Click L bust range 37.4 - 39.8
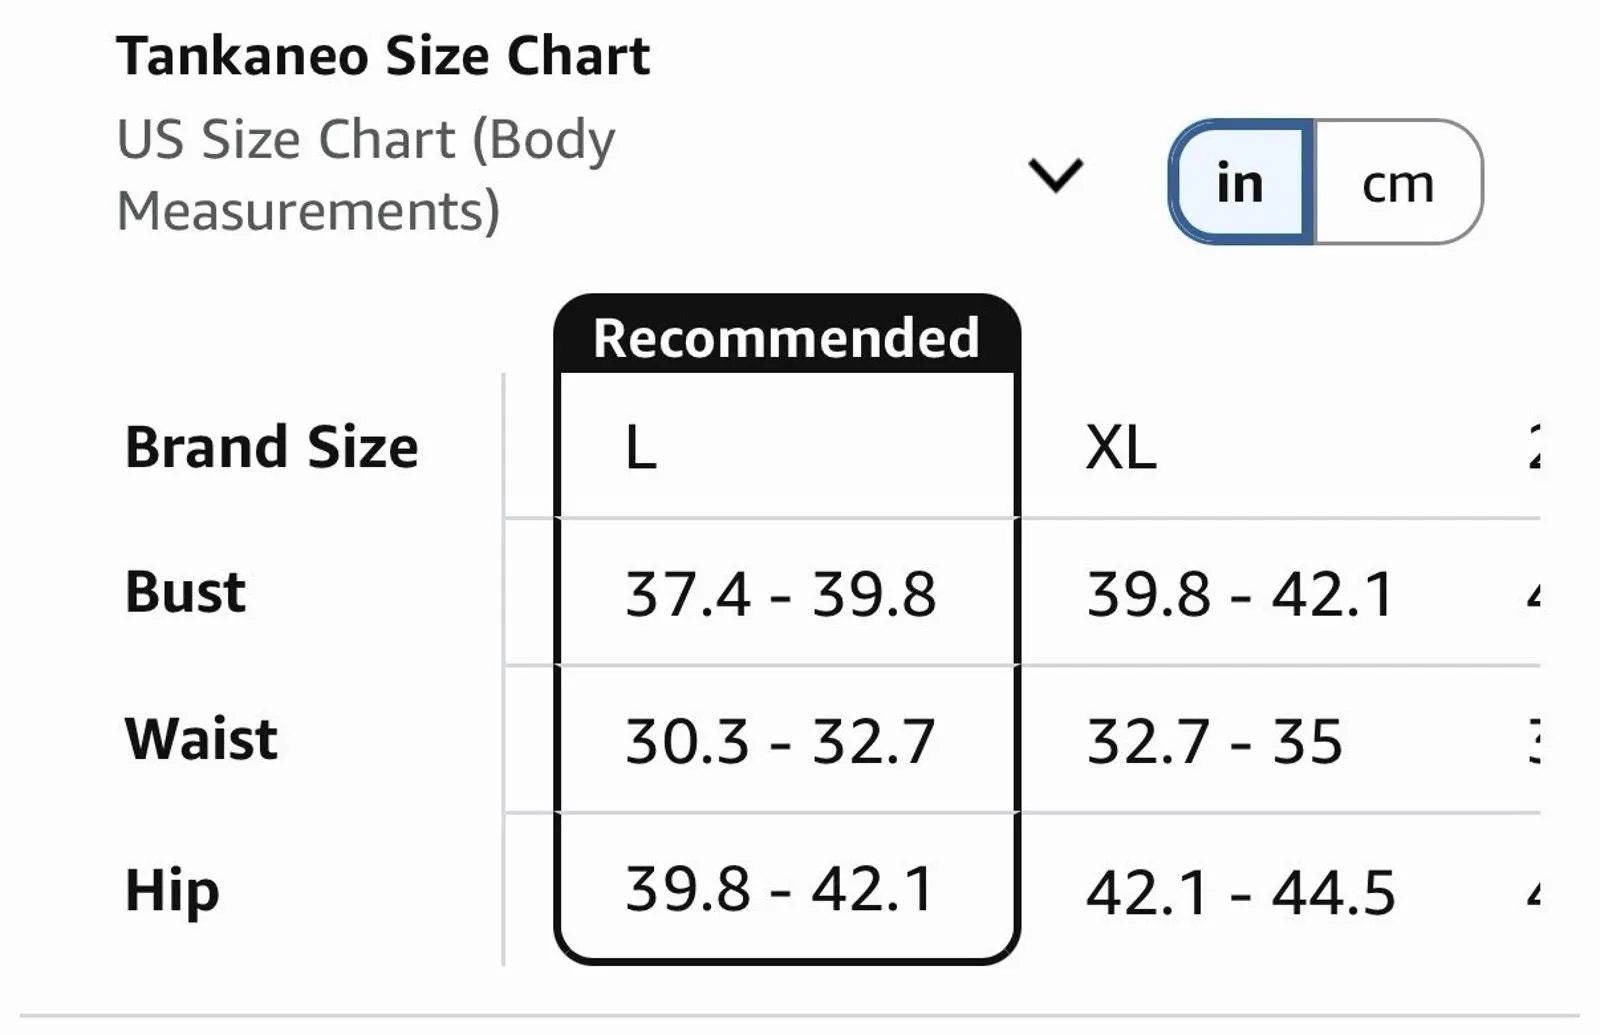 pos(781,594)
